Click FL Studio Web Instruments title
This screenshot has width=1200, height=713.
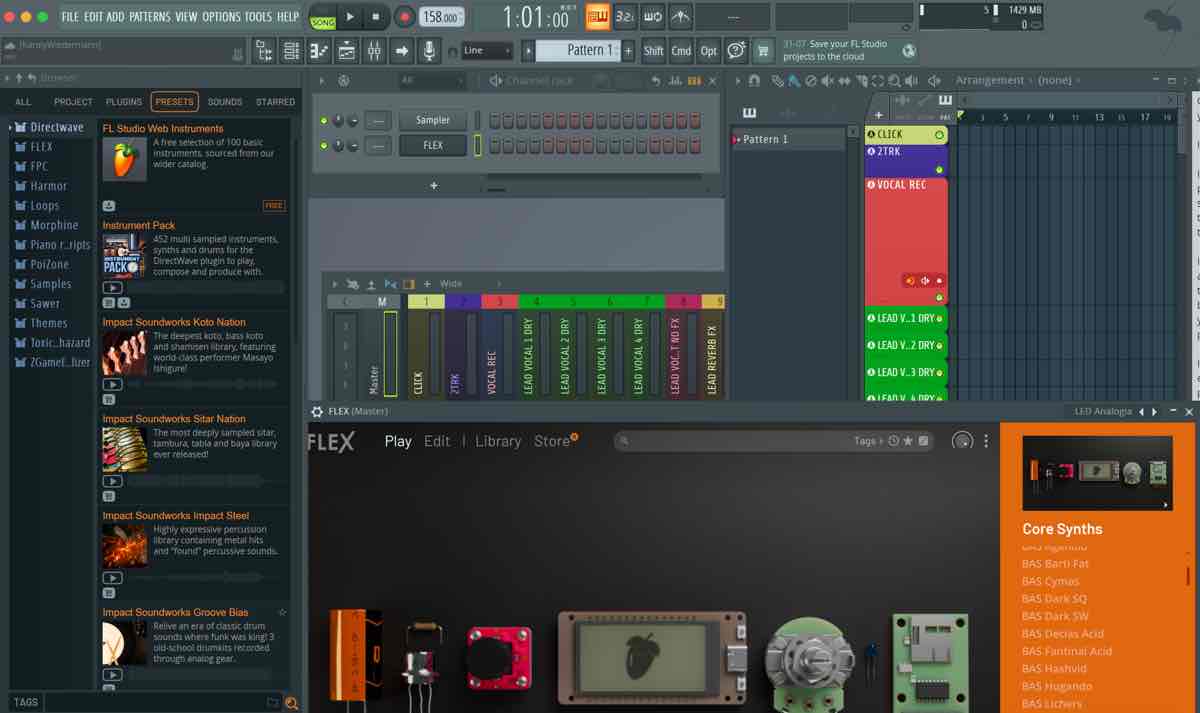click(163, 129)
